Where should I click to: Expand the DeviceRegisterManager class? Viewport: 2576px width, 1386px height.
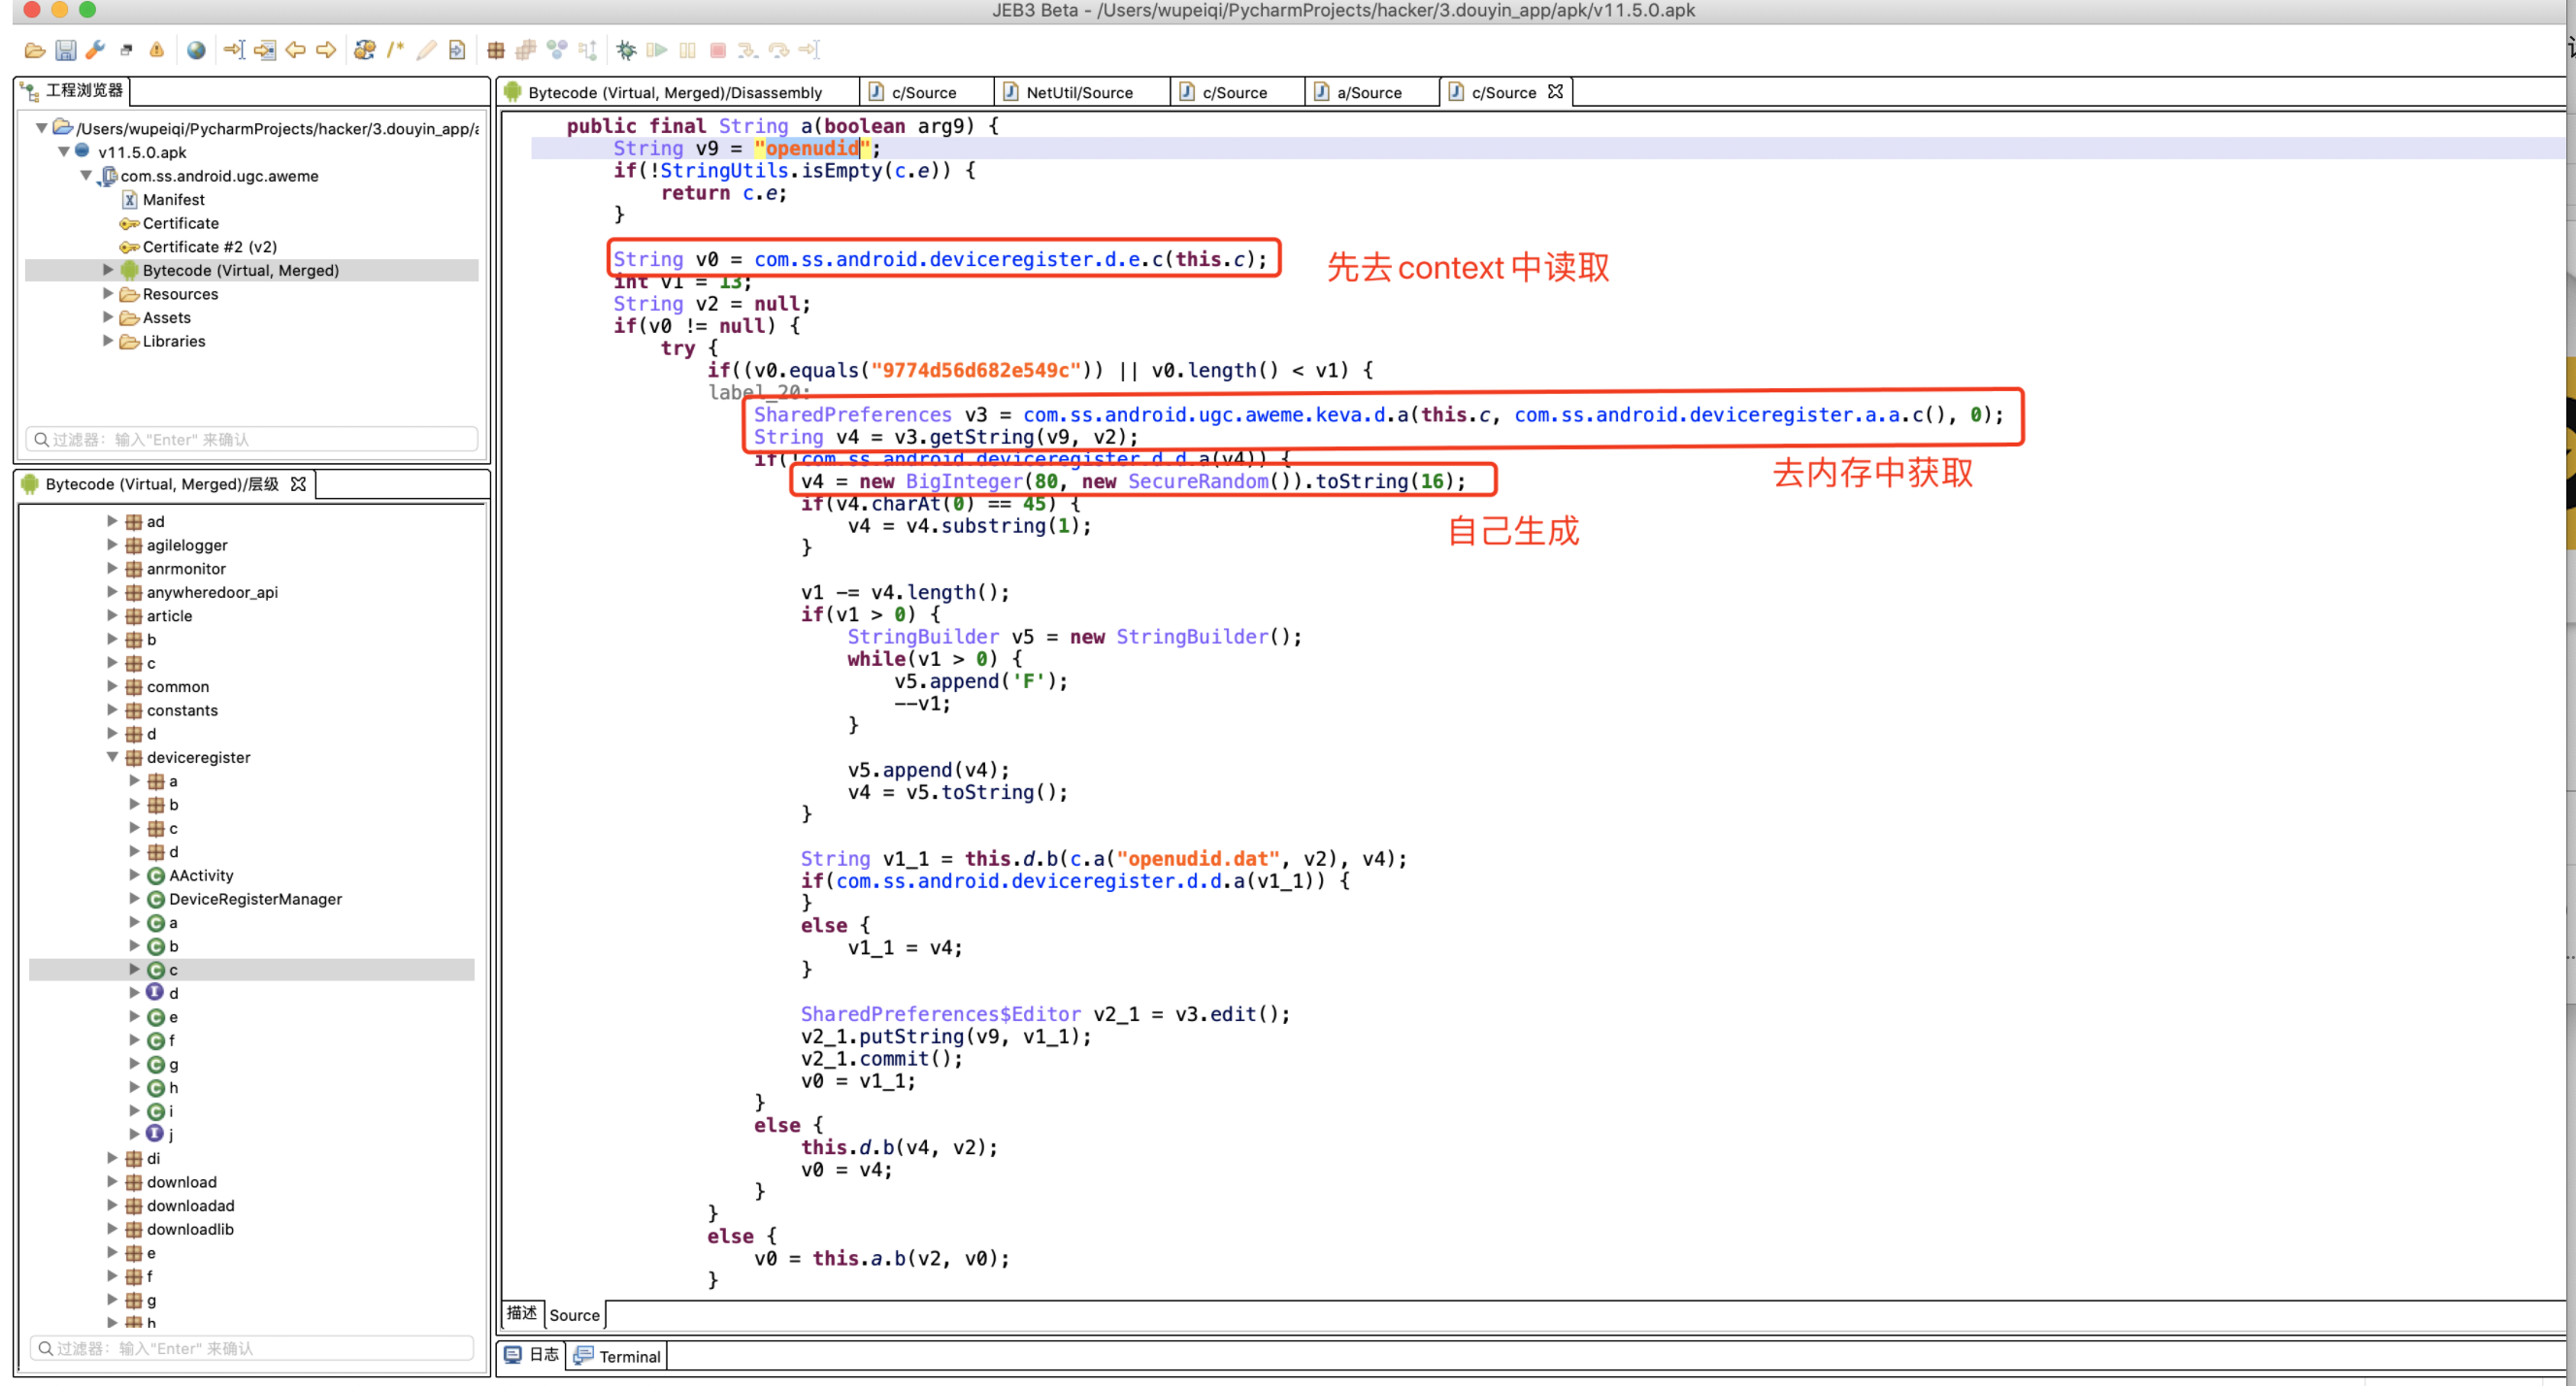pos(134,898)
